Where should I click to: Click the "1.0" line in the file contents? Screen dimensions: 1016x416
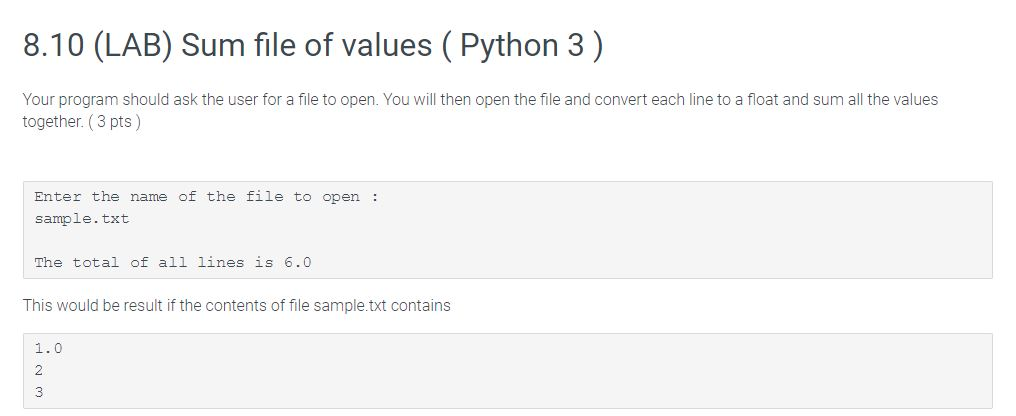point(48,349)
